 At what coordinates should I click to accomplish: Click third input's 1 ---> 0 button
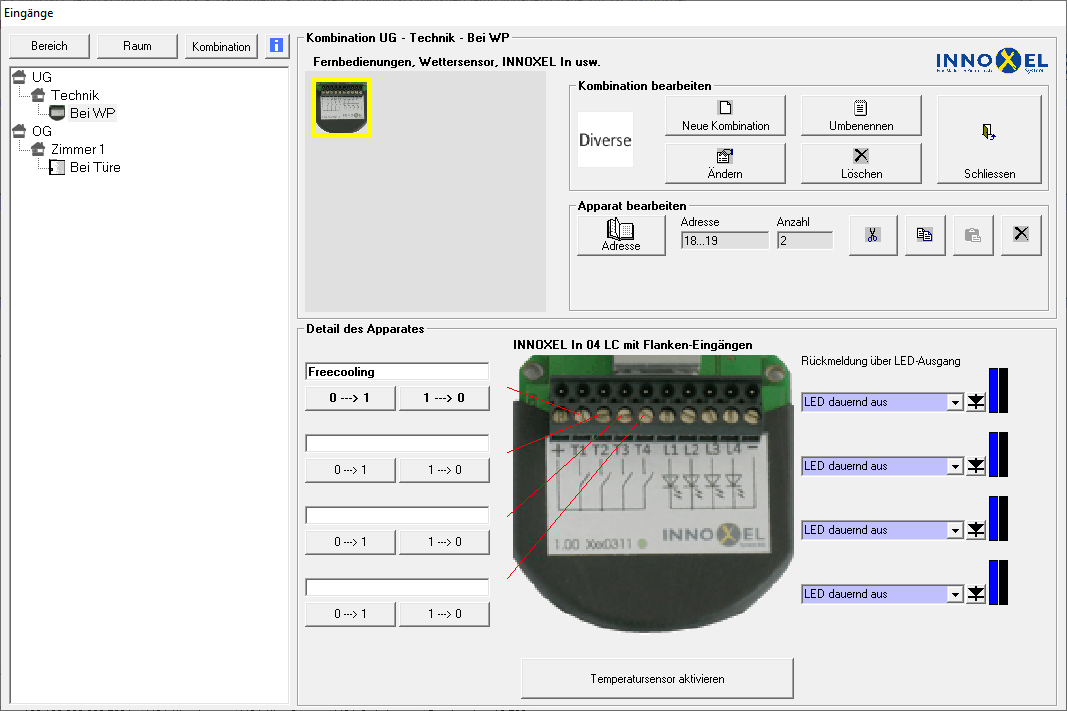444,542
